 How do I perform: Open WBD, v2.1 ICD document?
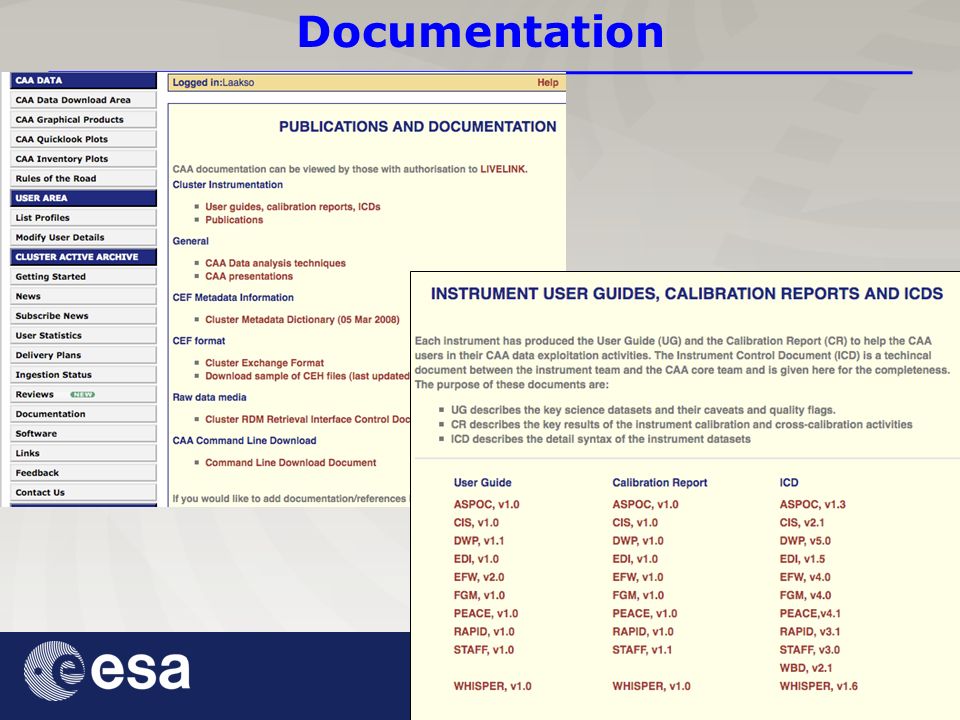(806, 668)
